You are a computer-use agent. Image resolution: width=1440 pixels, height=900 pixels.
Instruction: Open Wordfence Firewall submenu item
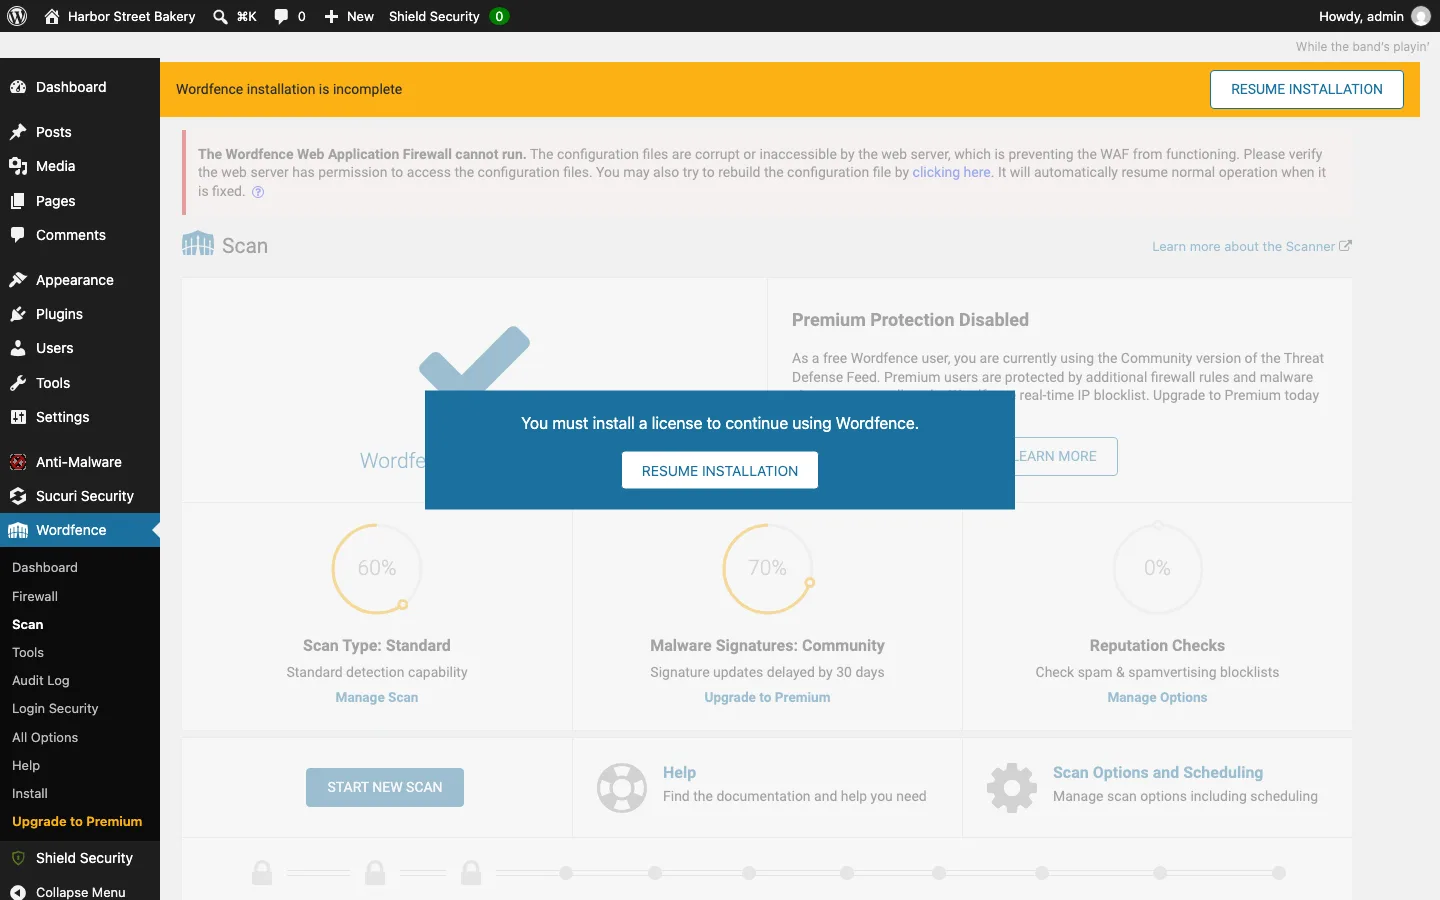35,596
